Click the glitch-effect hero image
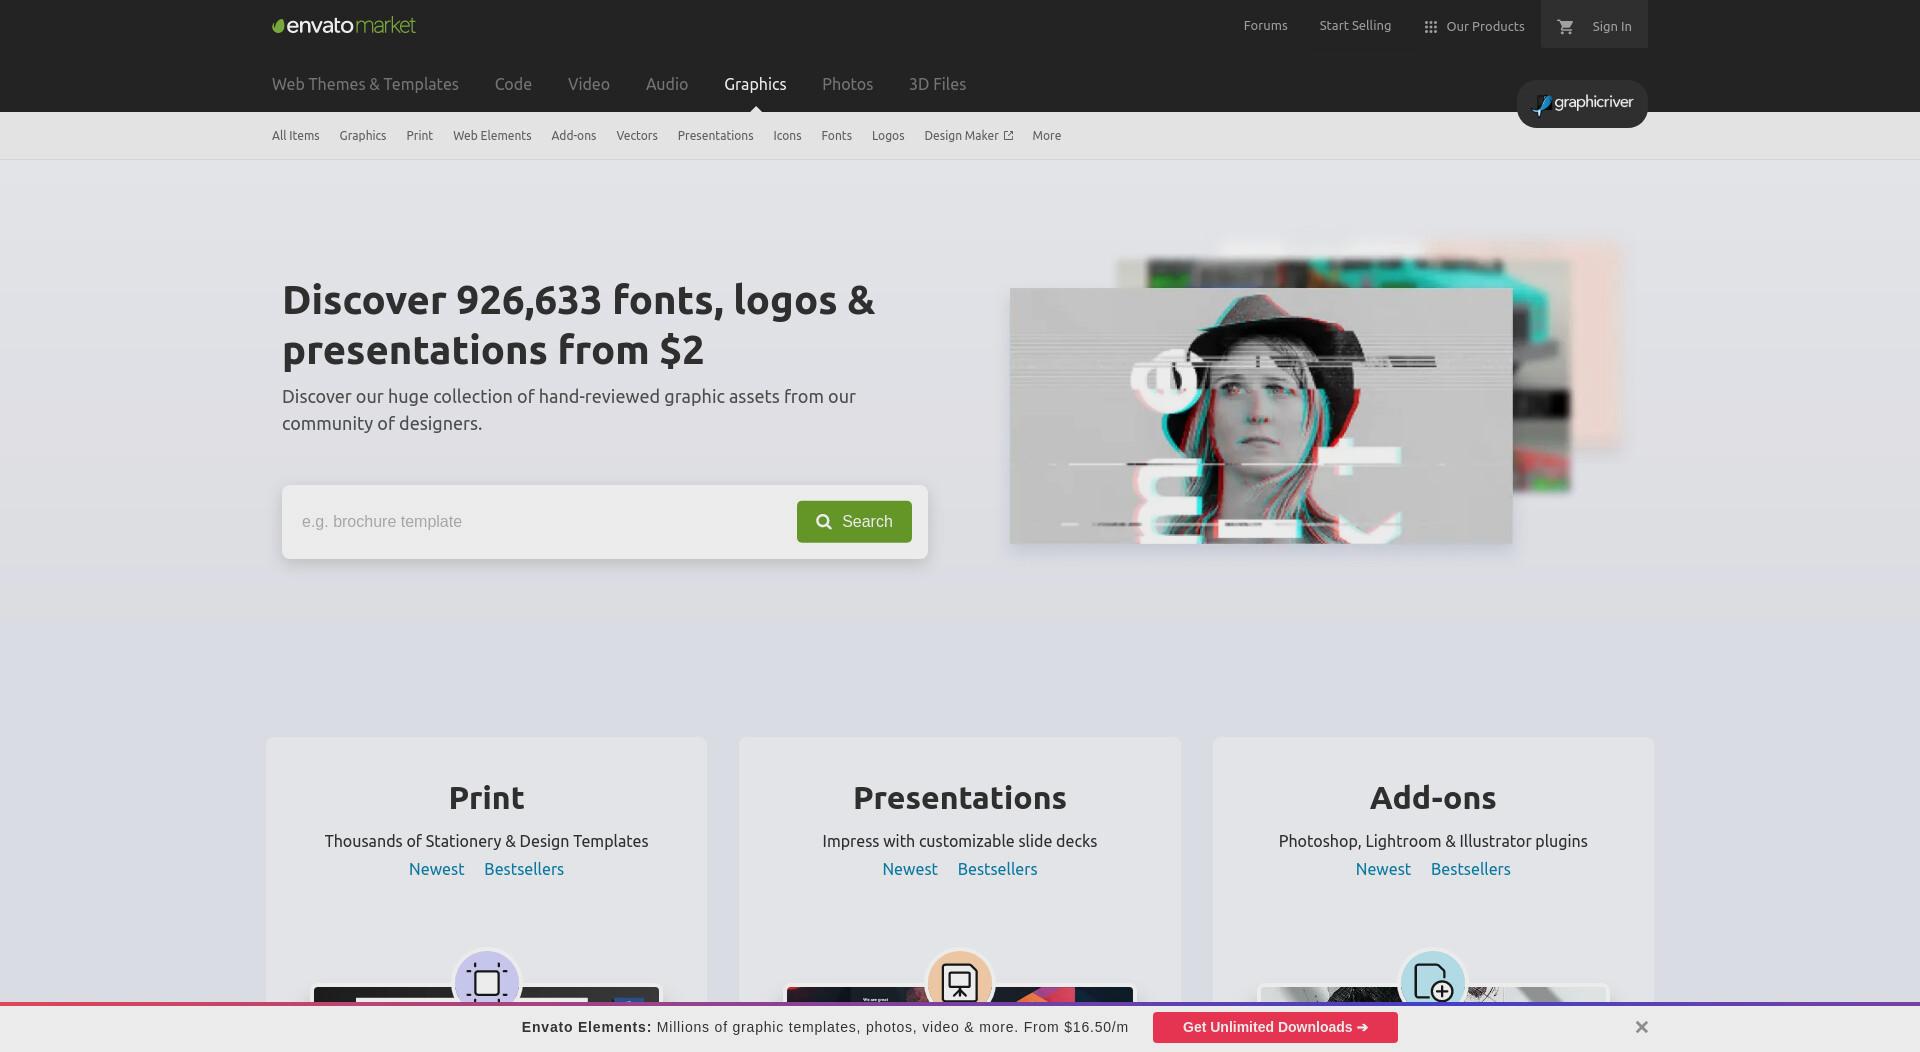The height and width of the screenshot is (1052, 1920). click(x=1260, y=416)
